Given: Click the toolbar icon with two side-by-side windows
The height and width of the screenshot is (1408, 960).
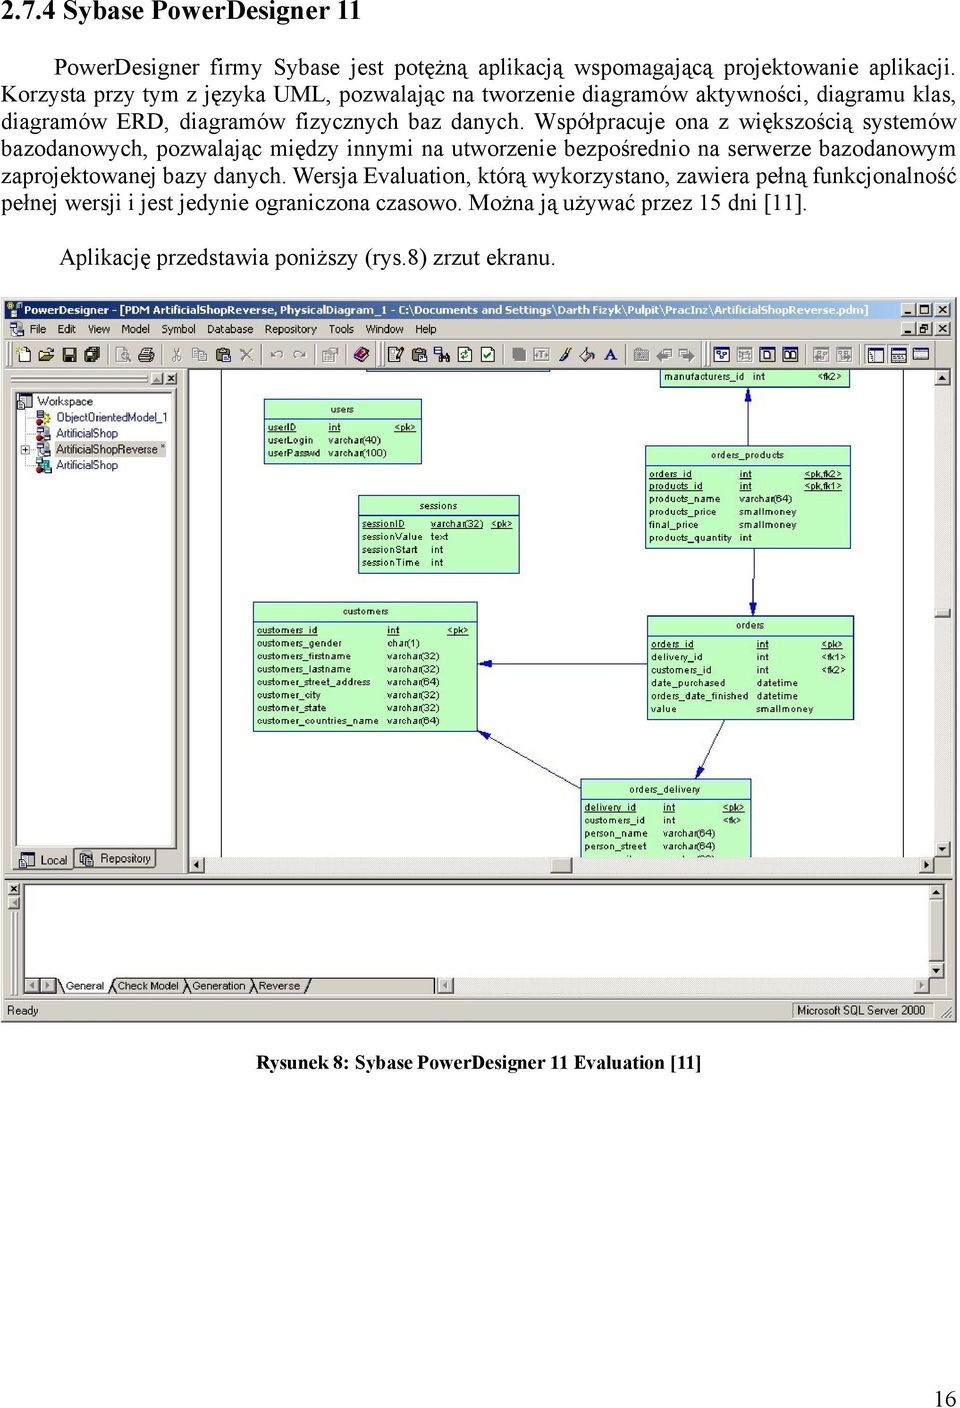Looking at the screenshot, I should point(790,354).
